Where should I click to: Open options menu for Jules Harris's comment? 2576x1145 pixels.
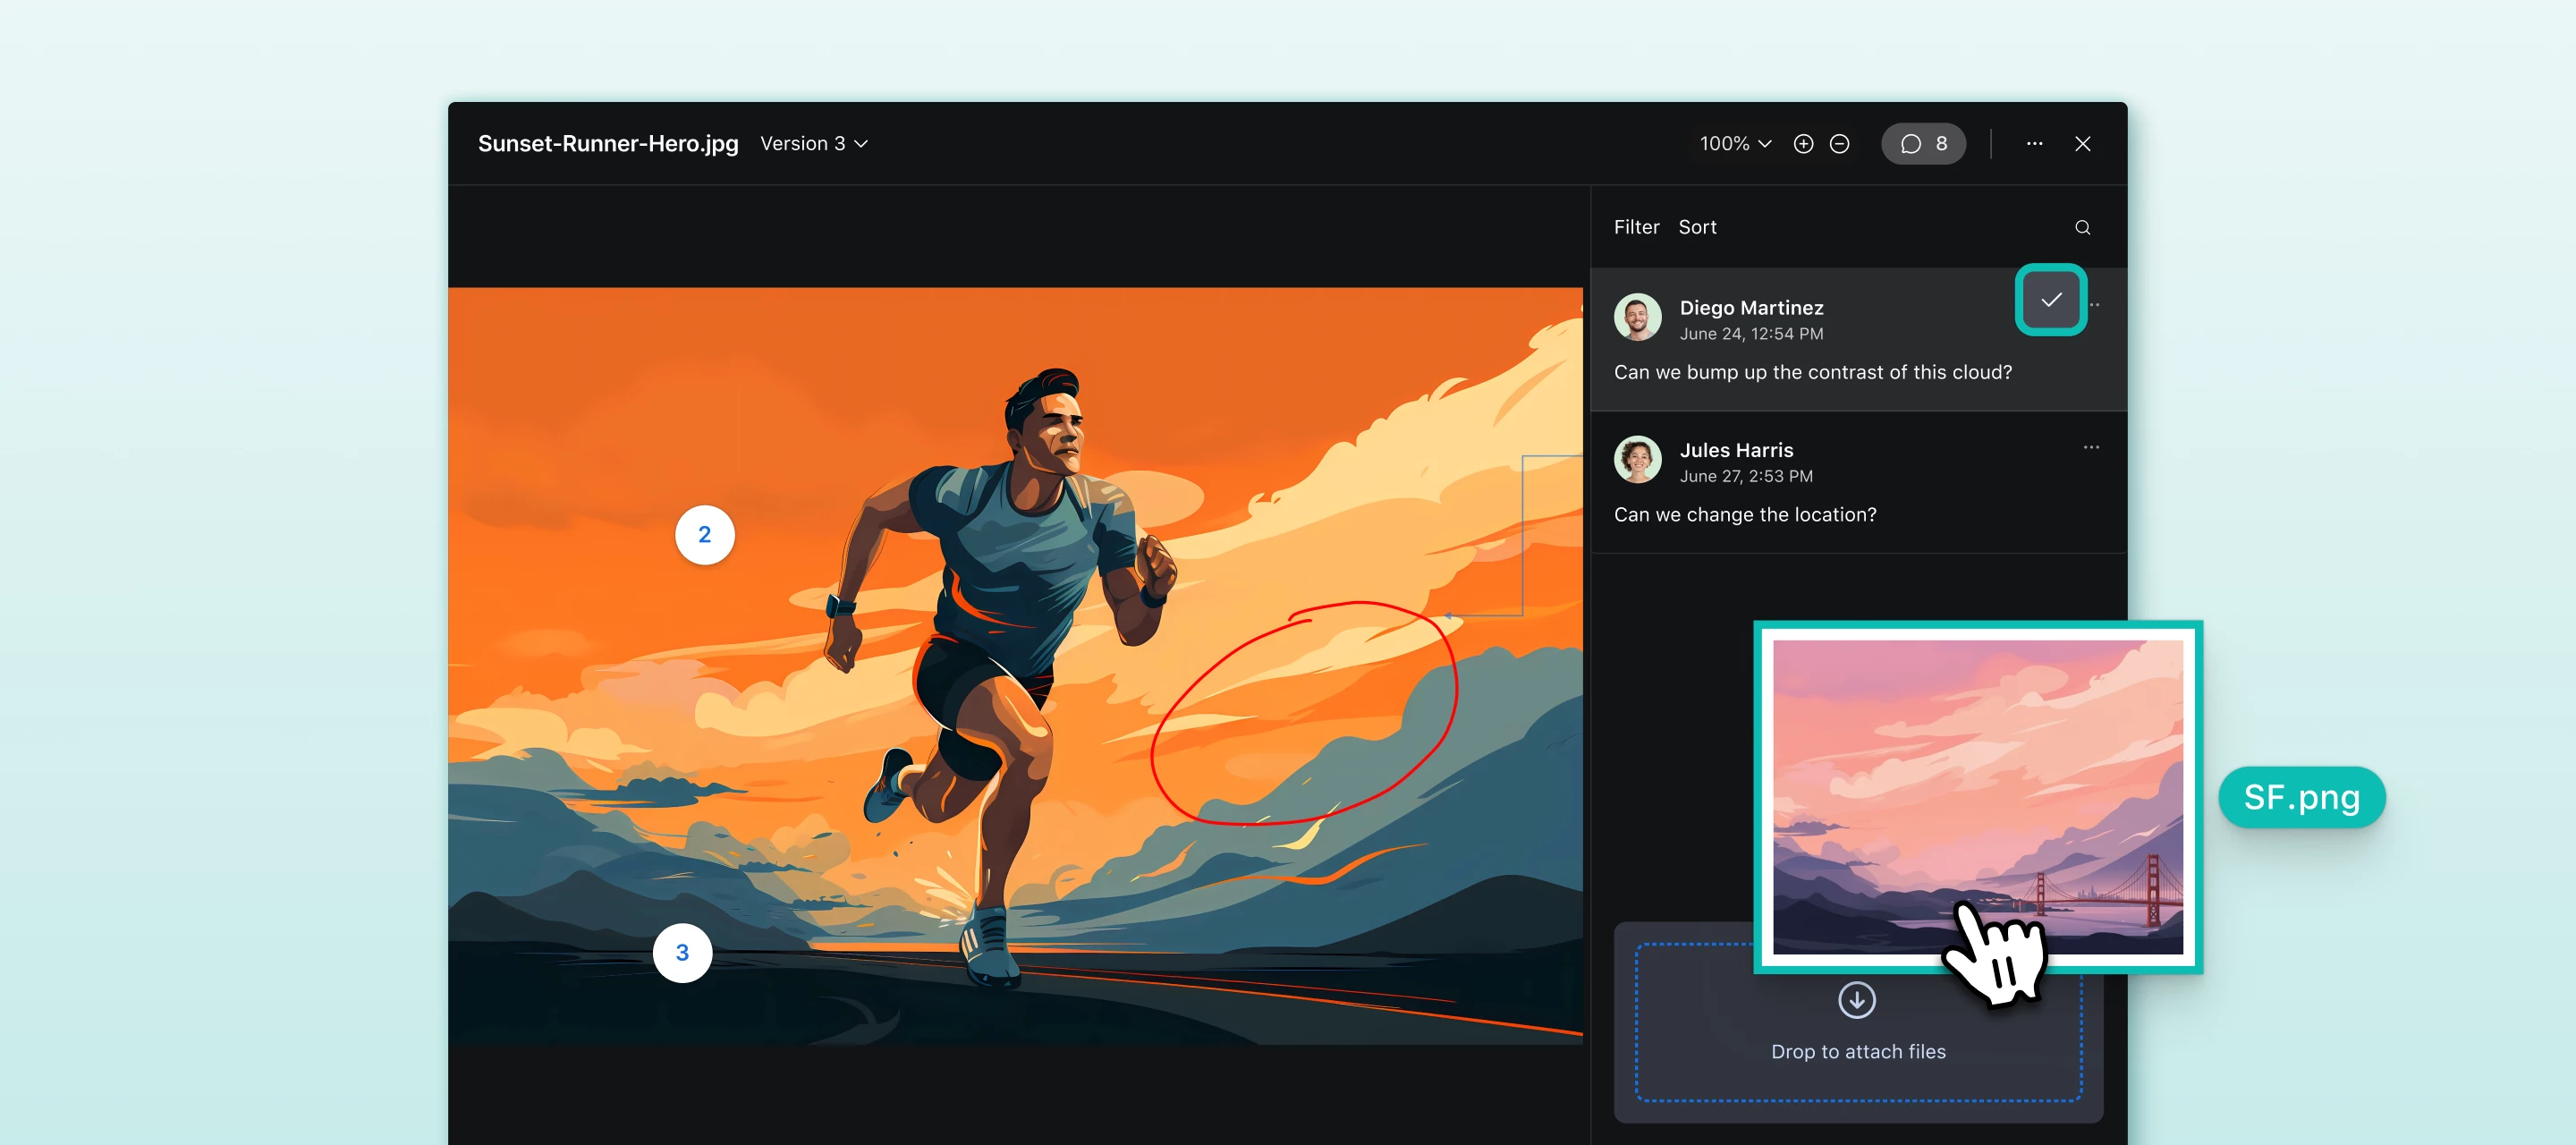point(2091,447)
